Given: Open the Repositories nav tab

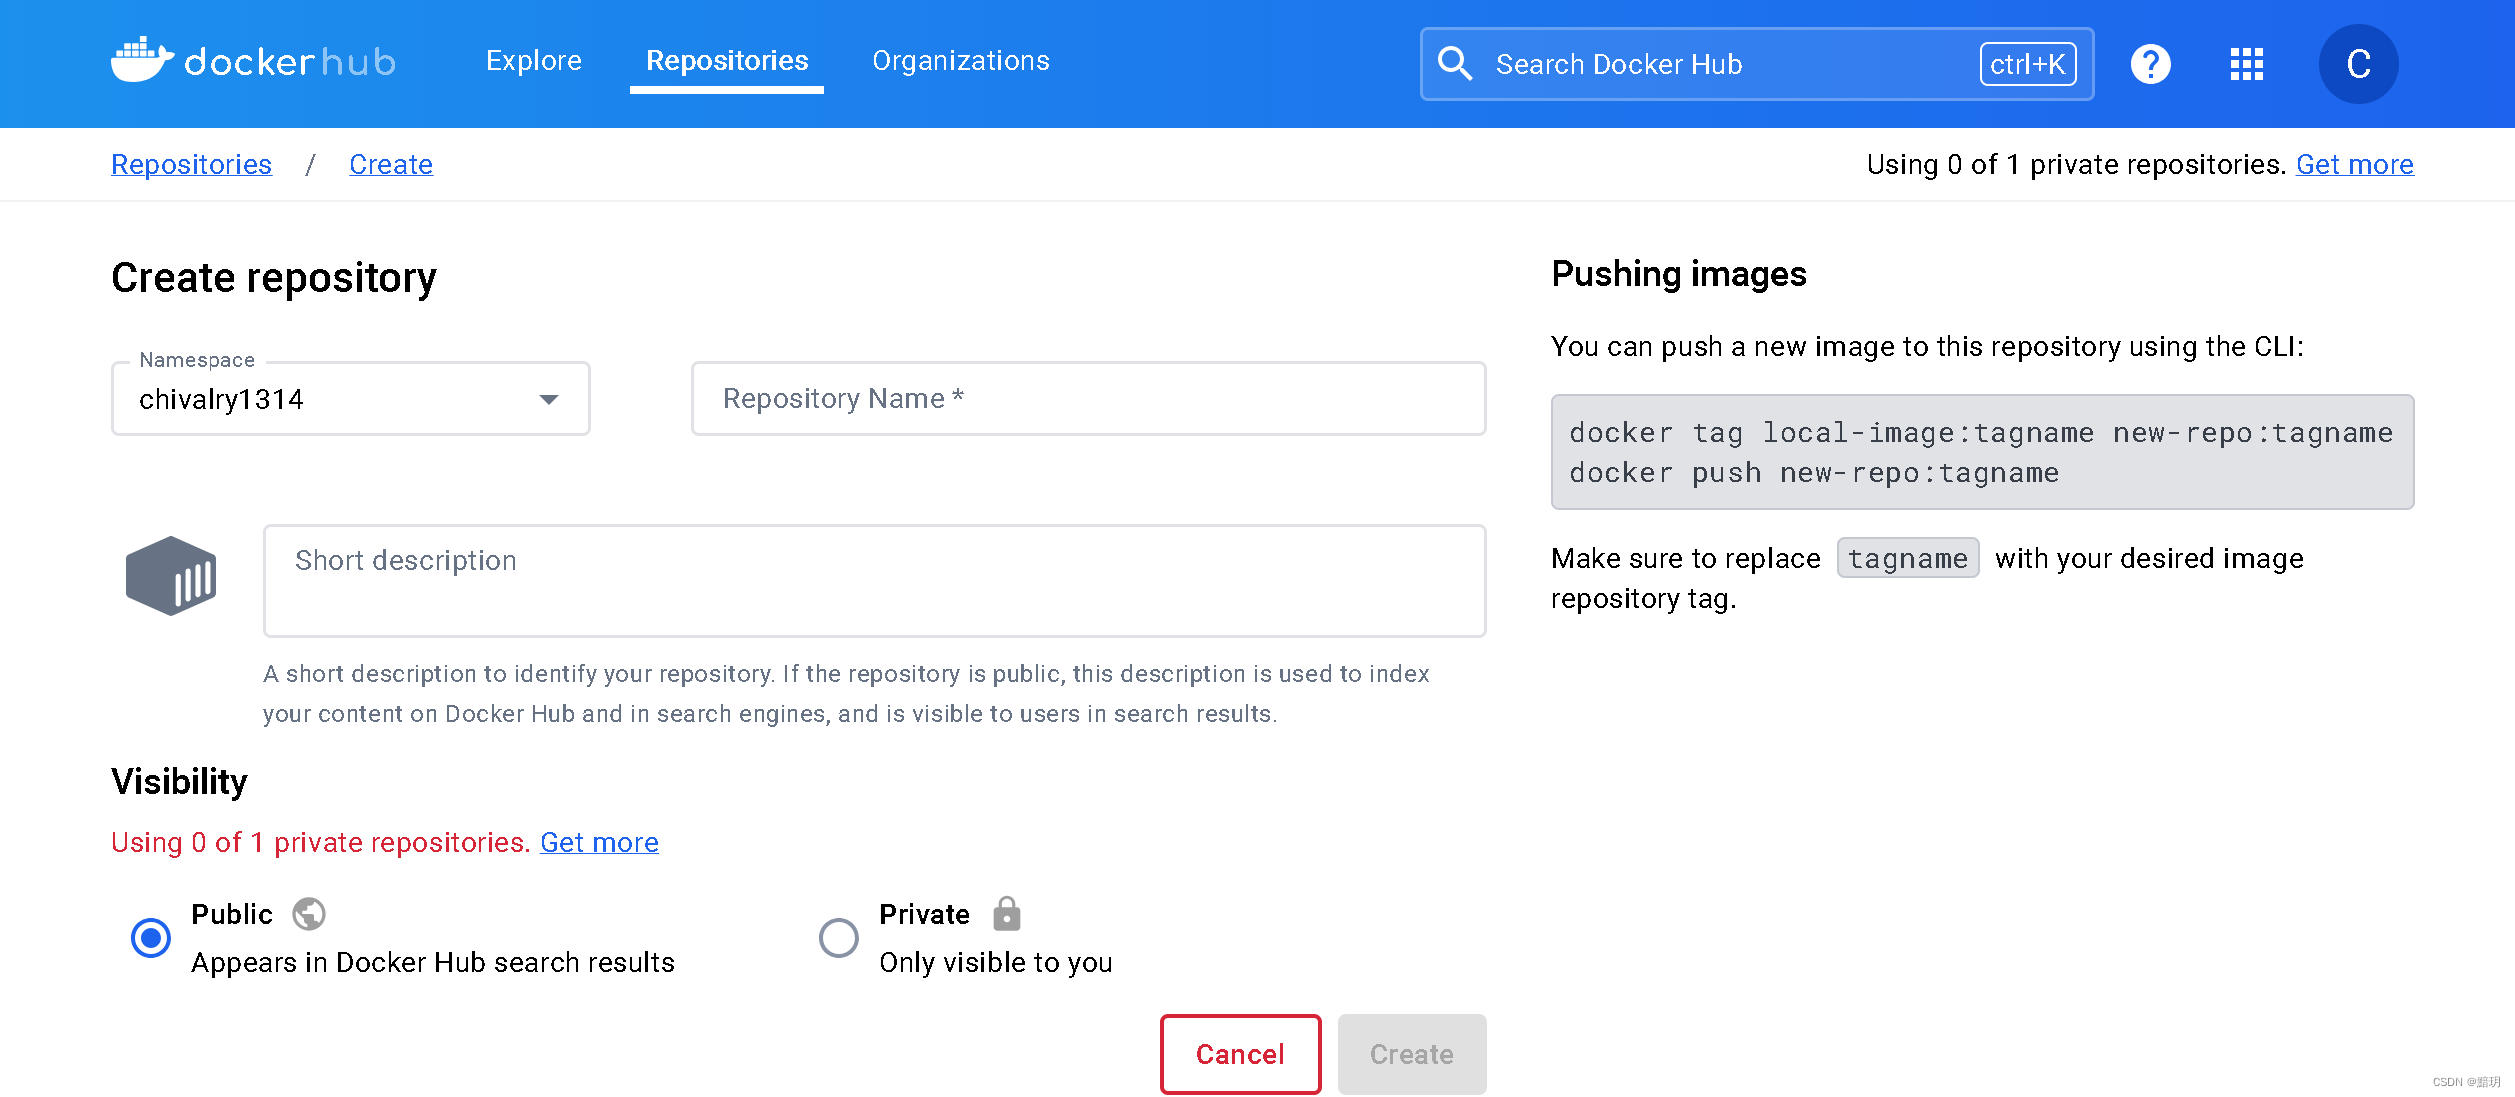Looking at the screenshot, I should pyautogui.click(x=727, y=61).
